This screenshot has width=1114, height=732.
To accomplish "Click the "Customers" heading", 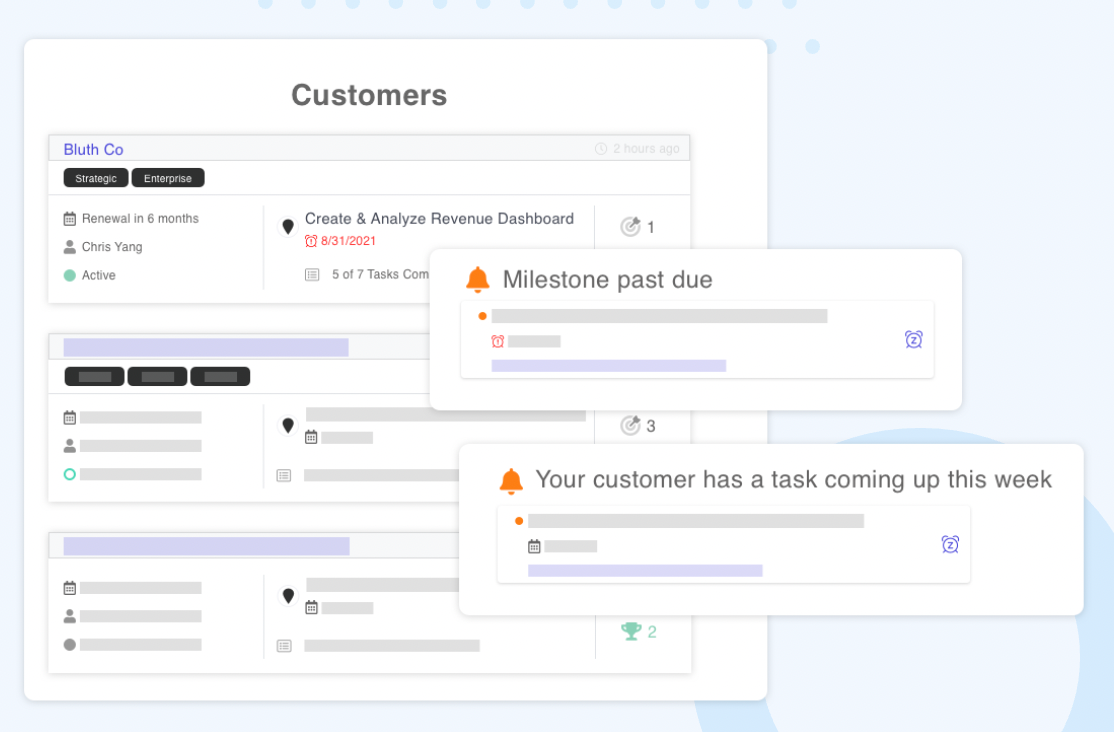I will point(369,95).
